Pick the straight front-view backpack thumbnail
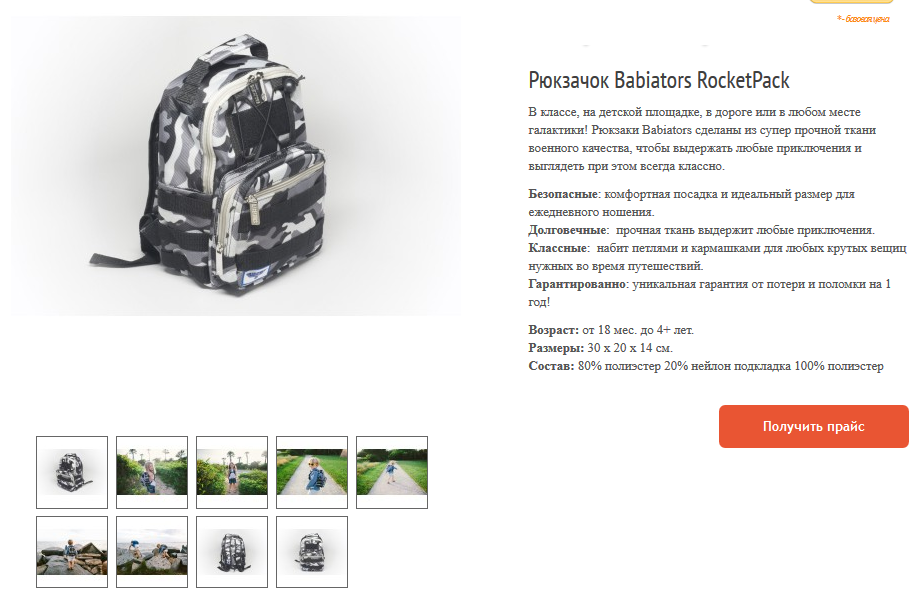 [312, 552]
